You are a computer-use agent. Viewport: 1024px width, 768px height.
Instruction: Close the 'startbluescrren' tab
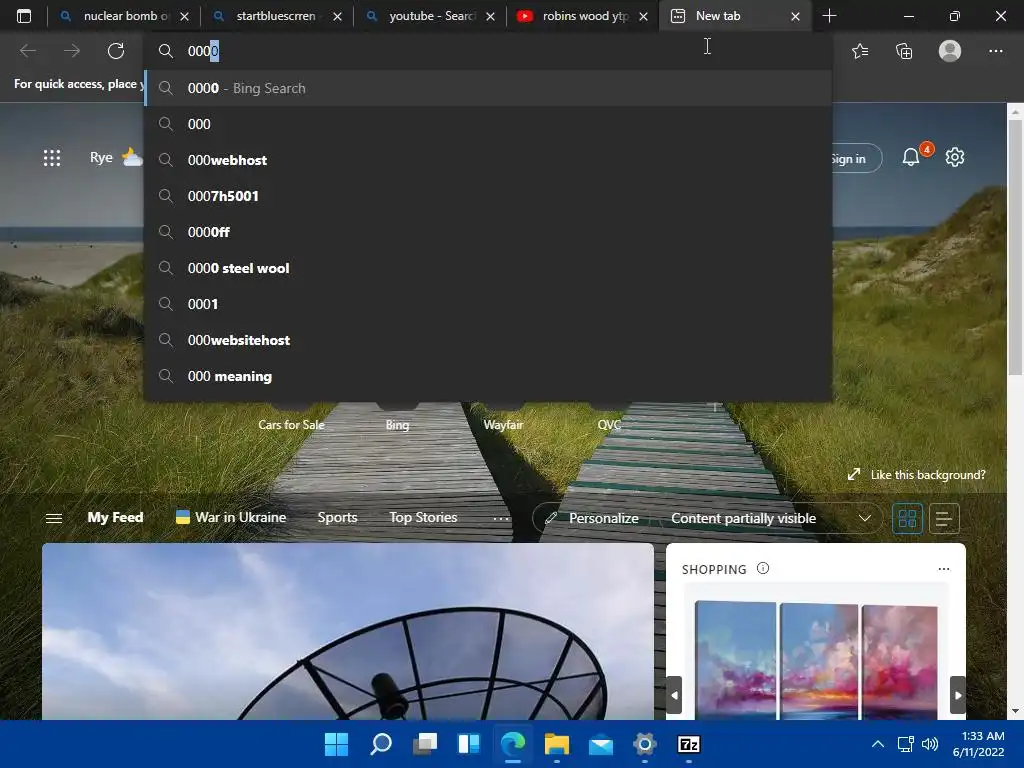tap(337, 16)
